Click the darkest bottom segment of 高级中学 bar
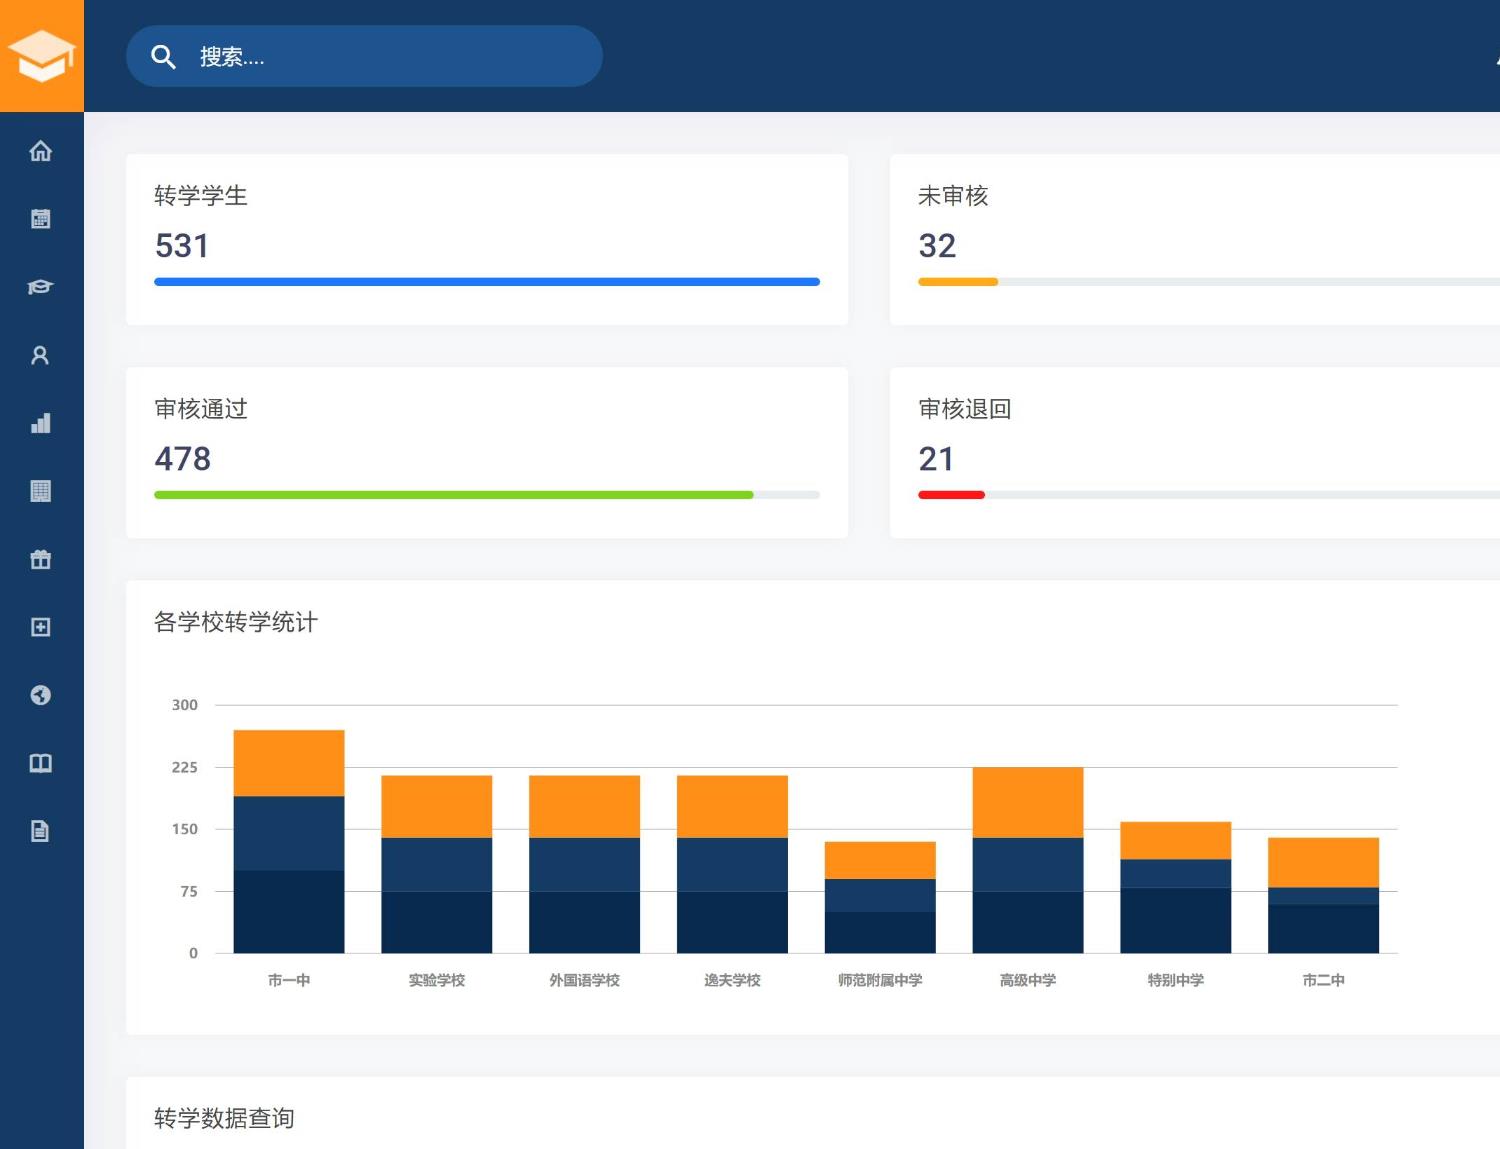Image resolution: width=1500 pixels, height=1149 pixels. click(1028, 922)
